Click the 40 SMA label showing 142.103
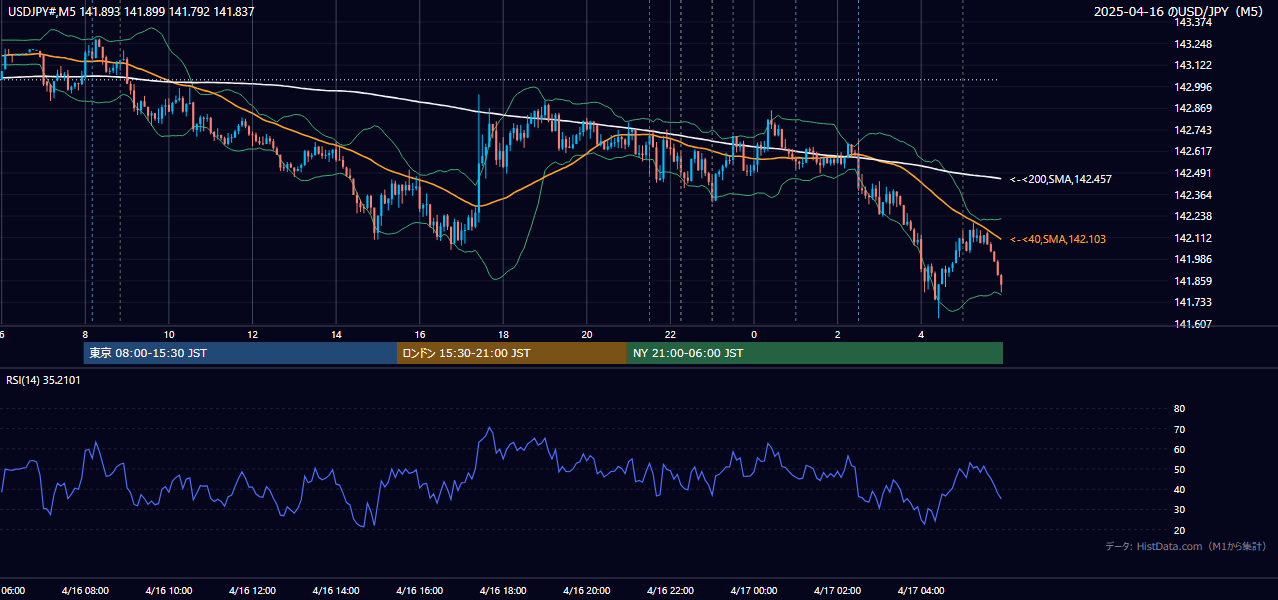The height and width of the screenshot is (600, 1278). tap(1058, 239)
